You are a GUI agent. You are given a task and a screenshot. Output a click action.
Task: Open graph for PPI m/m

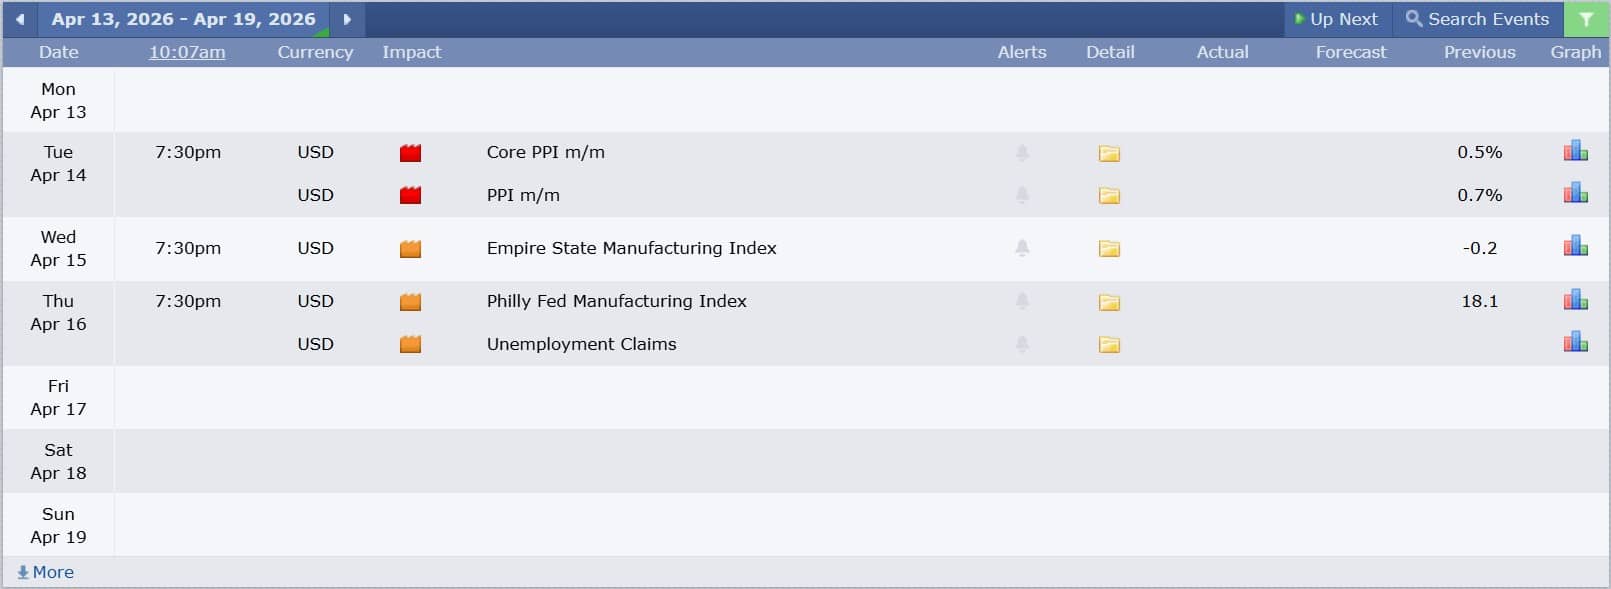[1576, 193]
